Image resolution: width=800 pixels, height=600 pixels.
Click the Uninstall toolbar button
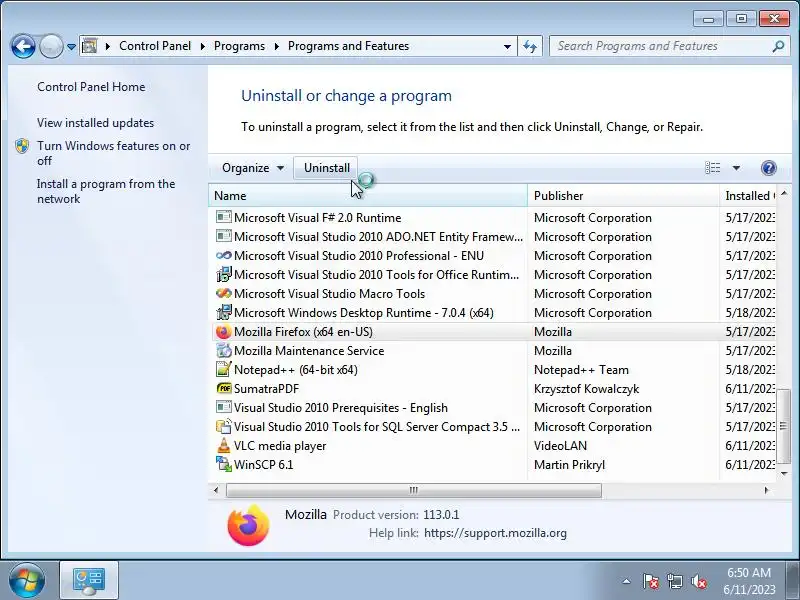point(327,168)
